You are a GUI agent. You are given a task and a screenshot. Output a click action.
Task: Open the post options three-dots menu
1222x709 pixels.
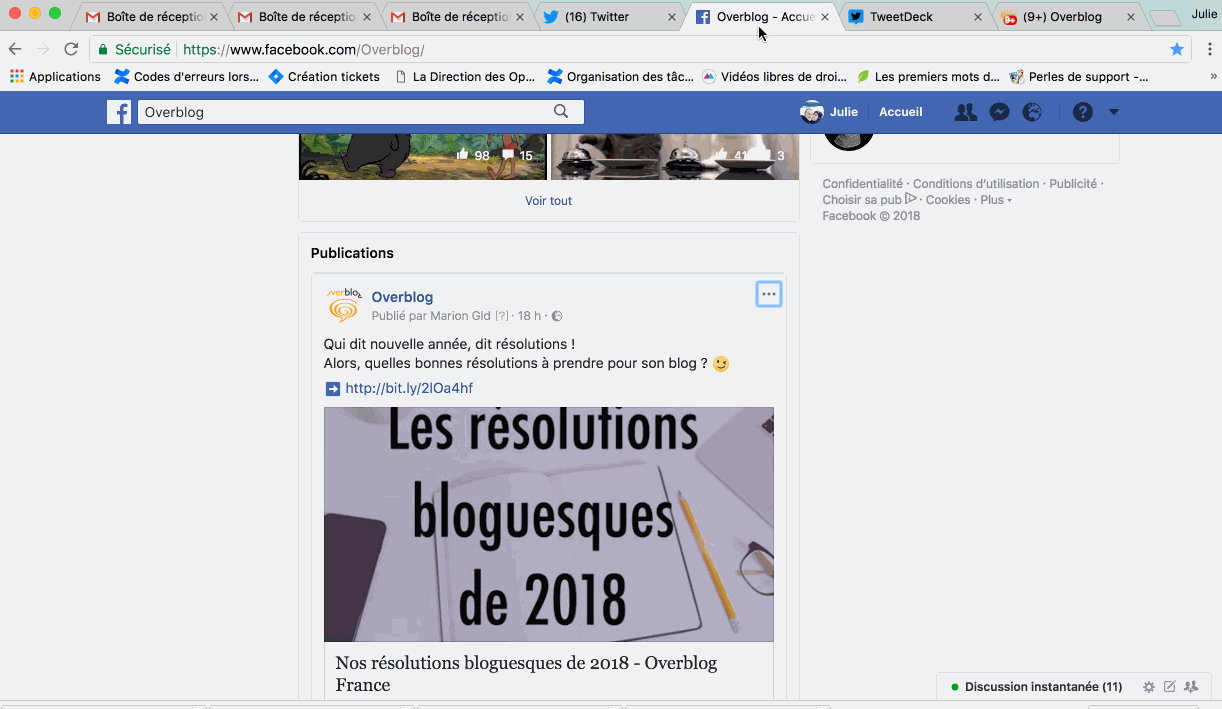click(768, 294)
